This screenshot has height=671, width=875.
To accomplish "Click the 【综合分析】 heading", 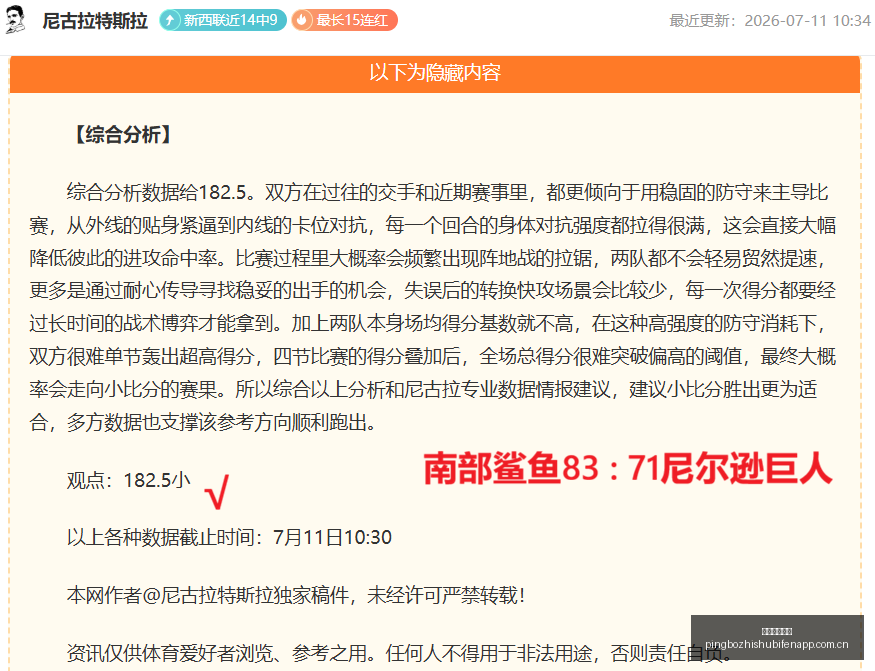I will (123, 135).
